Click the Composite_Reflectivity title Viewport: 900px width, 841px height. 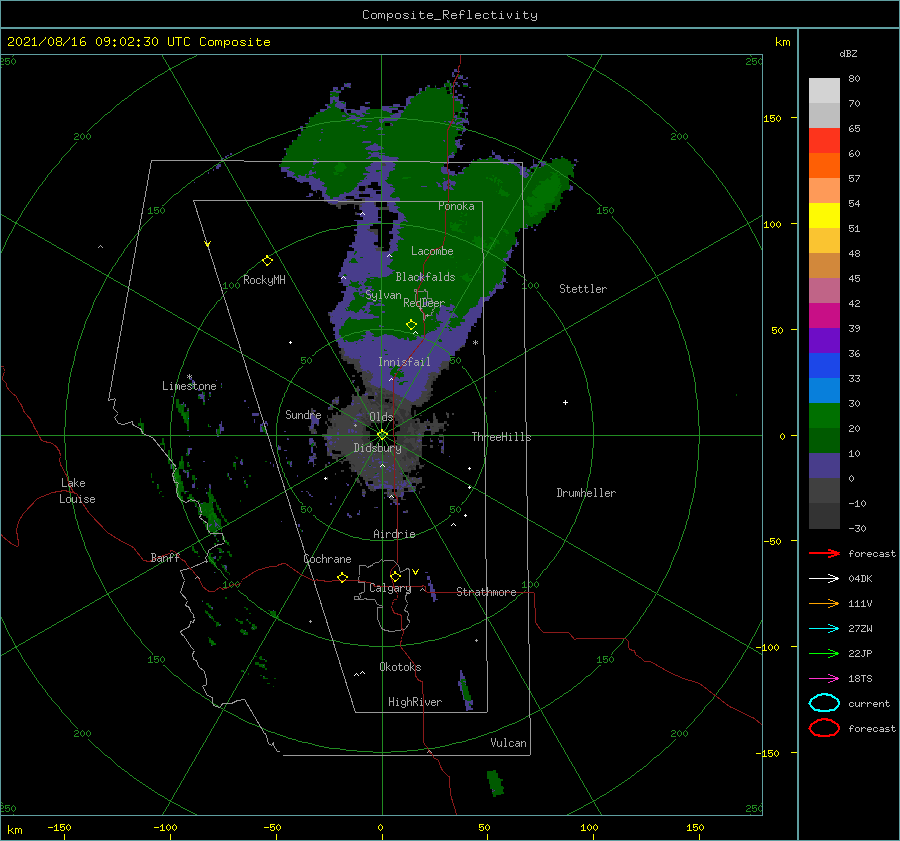coord(450,15)
